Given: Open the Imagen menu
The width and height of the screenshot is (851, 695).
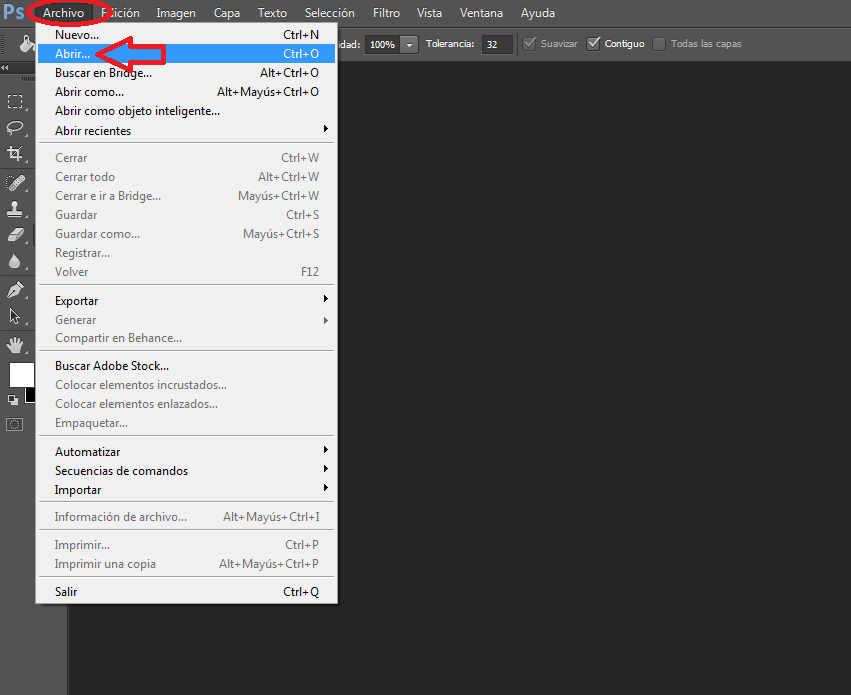Looking at the screenshot, I should click(176, 12).
